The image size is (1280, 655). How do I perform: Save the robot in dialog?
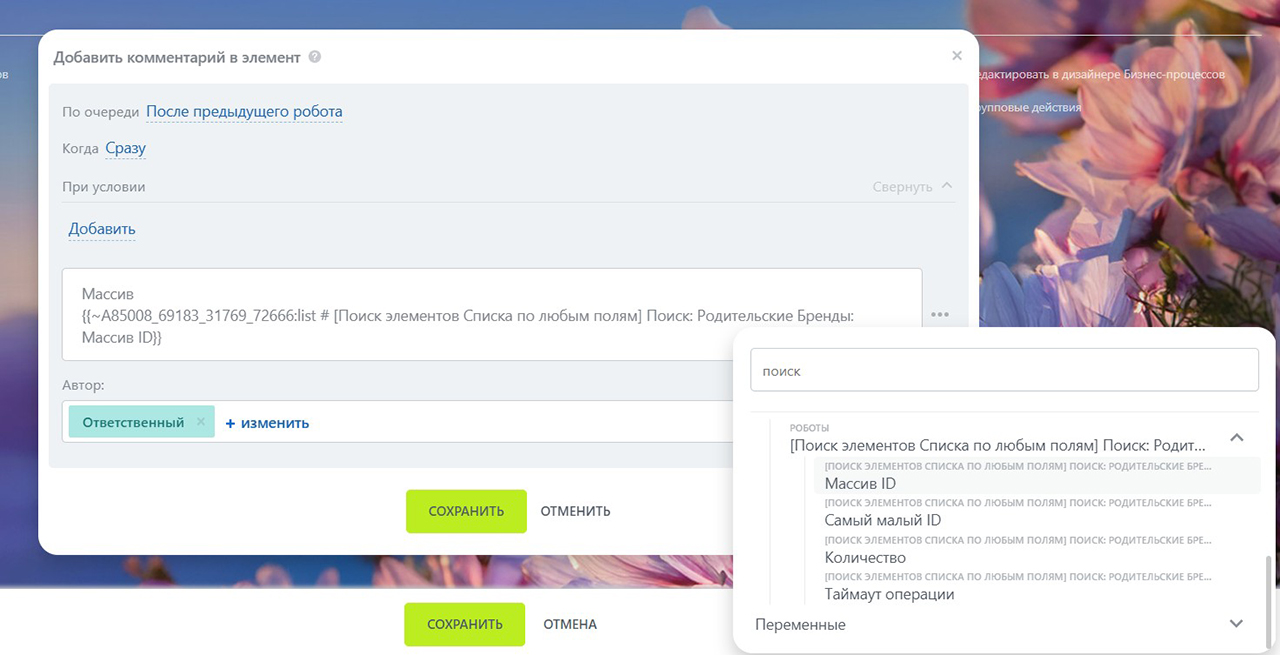[466, 511]
